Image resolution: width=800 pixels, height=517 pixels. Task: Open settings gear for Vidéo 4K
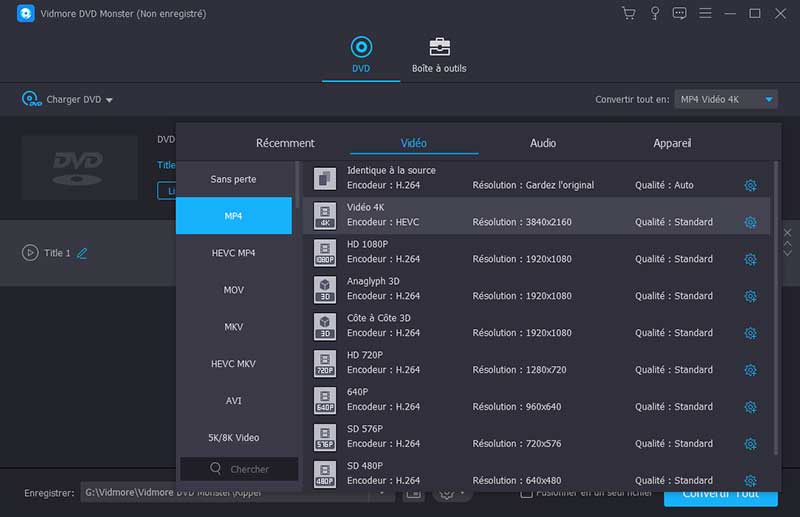[x=750, y=222]
